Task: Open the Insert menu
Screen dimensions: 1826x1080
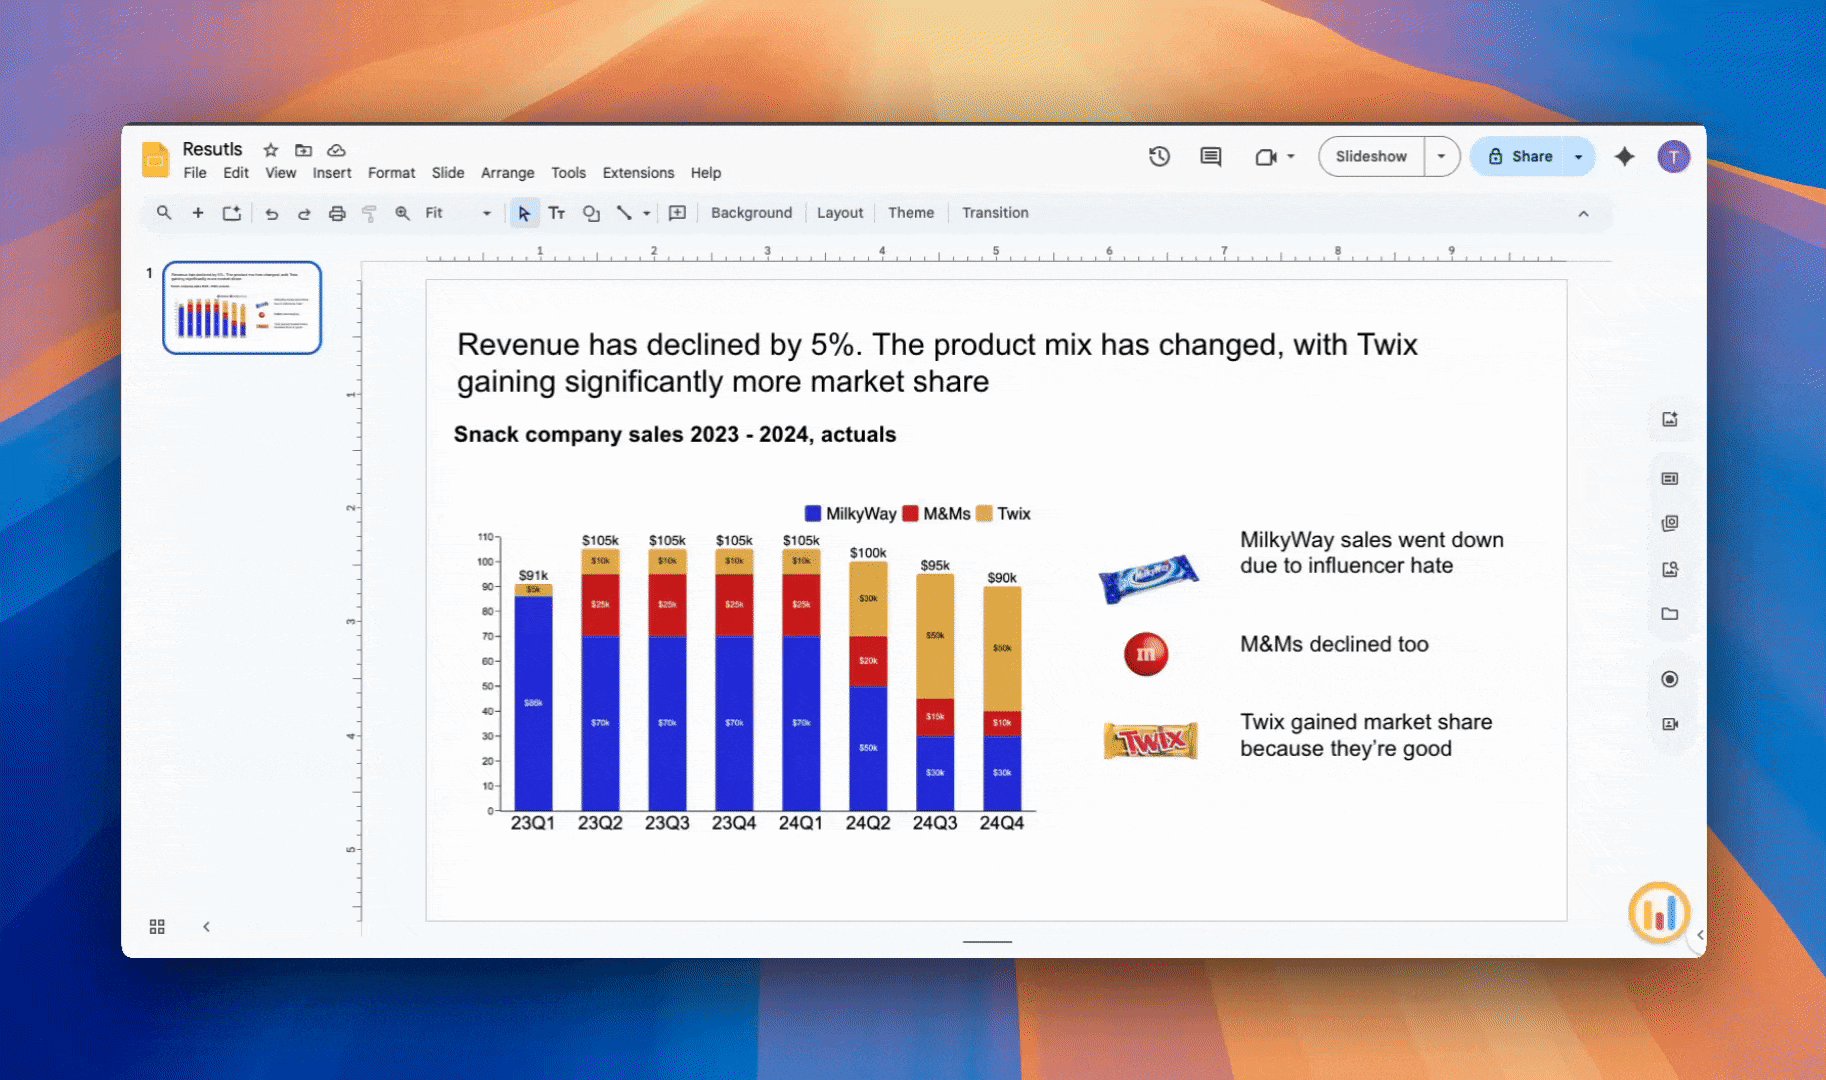Action: (x=331, y=173)
